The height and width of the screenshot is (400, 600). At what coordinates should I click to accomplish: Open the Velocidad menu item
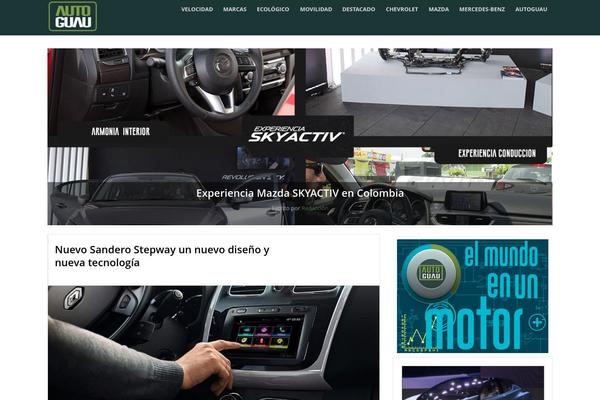[197, 9]
